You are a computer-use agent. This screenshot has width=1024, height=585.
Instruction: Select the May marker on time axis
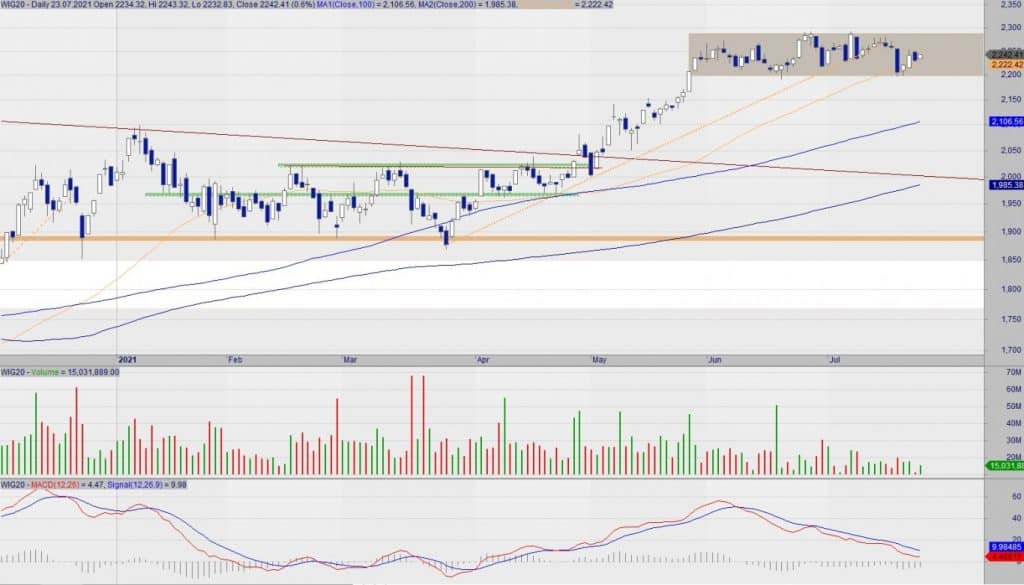pyautogui.click(x=599, y=360)
